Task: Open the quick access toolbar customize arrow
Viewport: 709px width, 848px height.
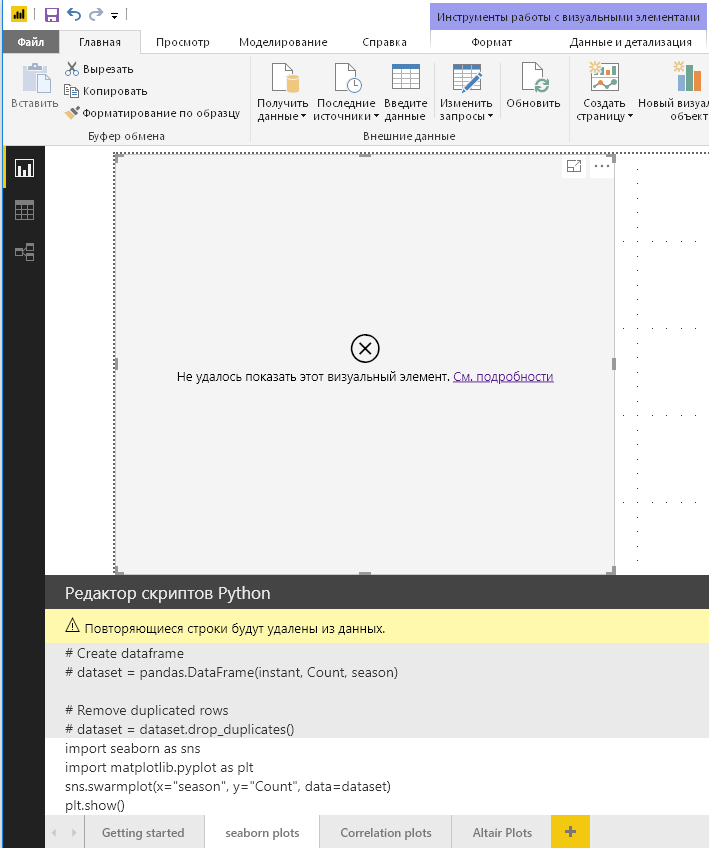Action: tap(115, 16)
